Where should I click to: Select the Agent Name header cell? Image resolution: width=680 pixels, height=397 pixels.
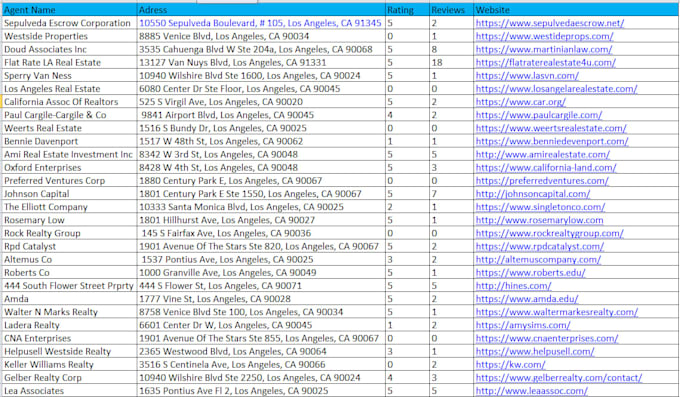click(x=69, y=10)
